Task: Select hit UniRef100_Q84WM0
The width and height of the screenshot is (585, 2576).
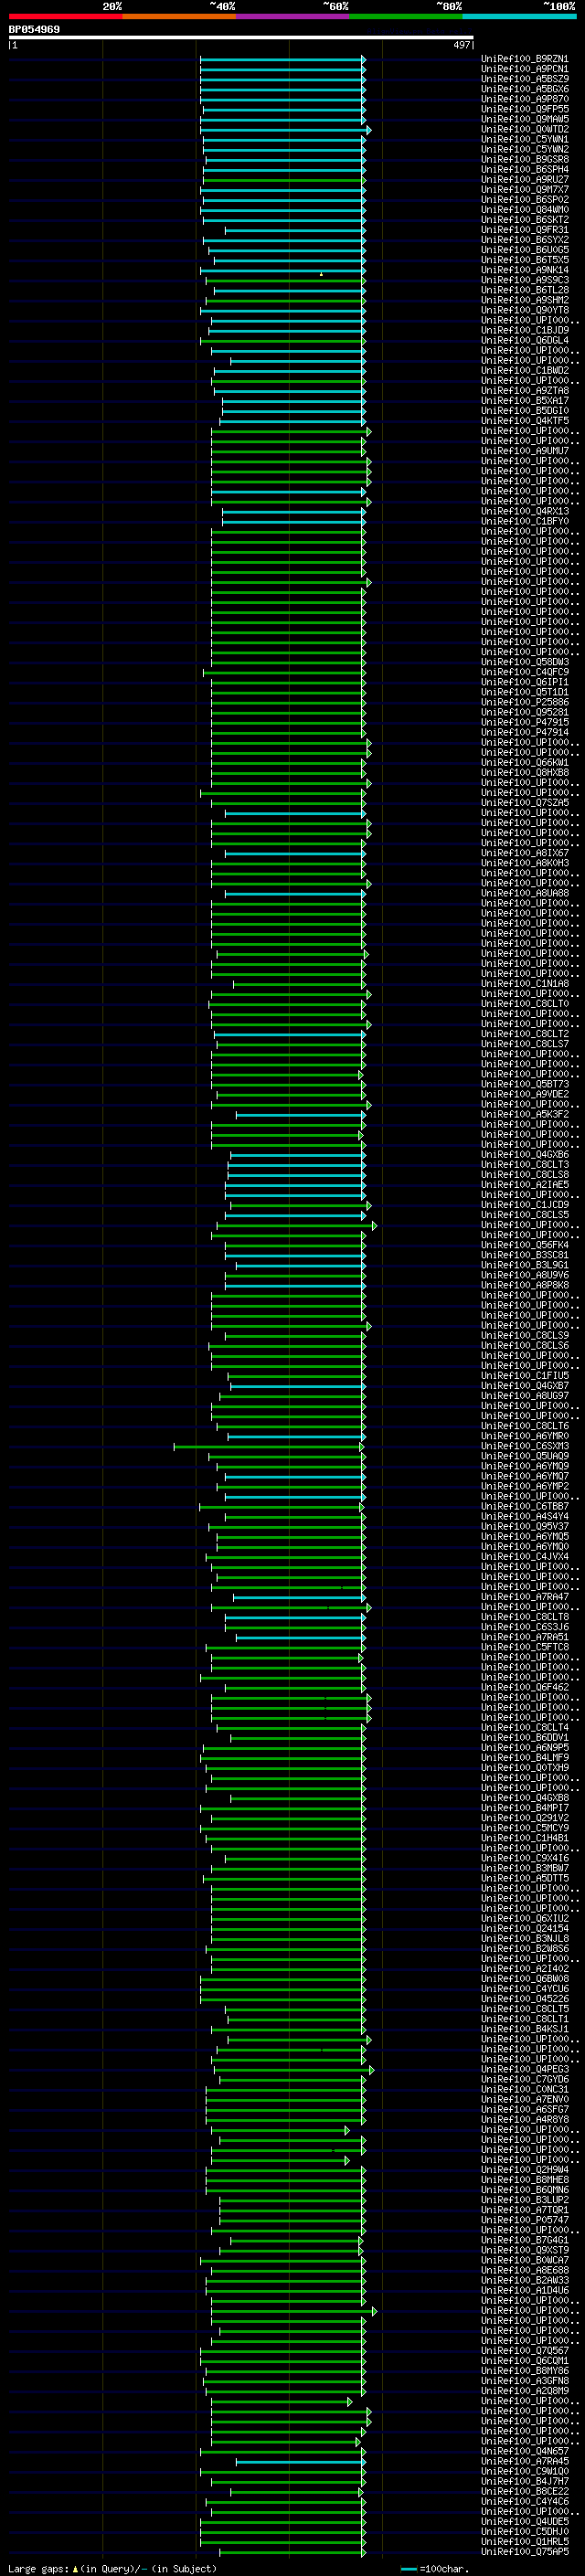Action: (x=524, y=210)
